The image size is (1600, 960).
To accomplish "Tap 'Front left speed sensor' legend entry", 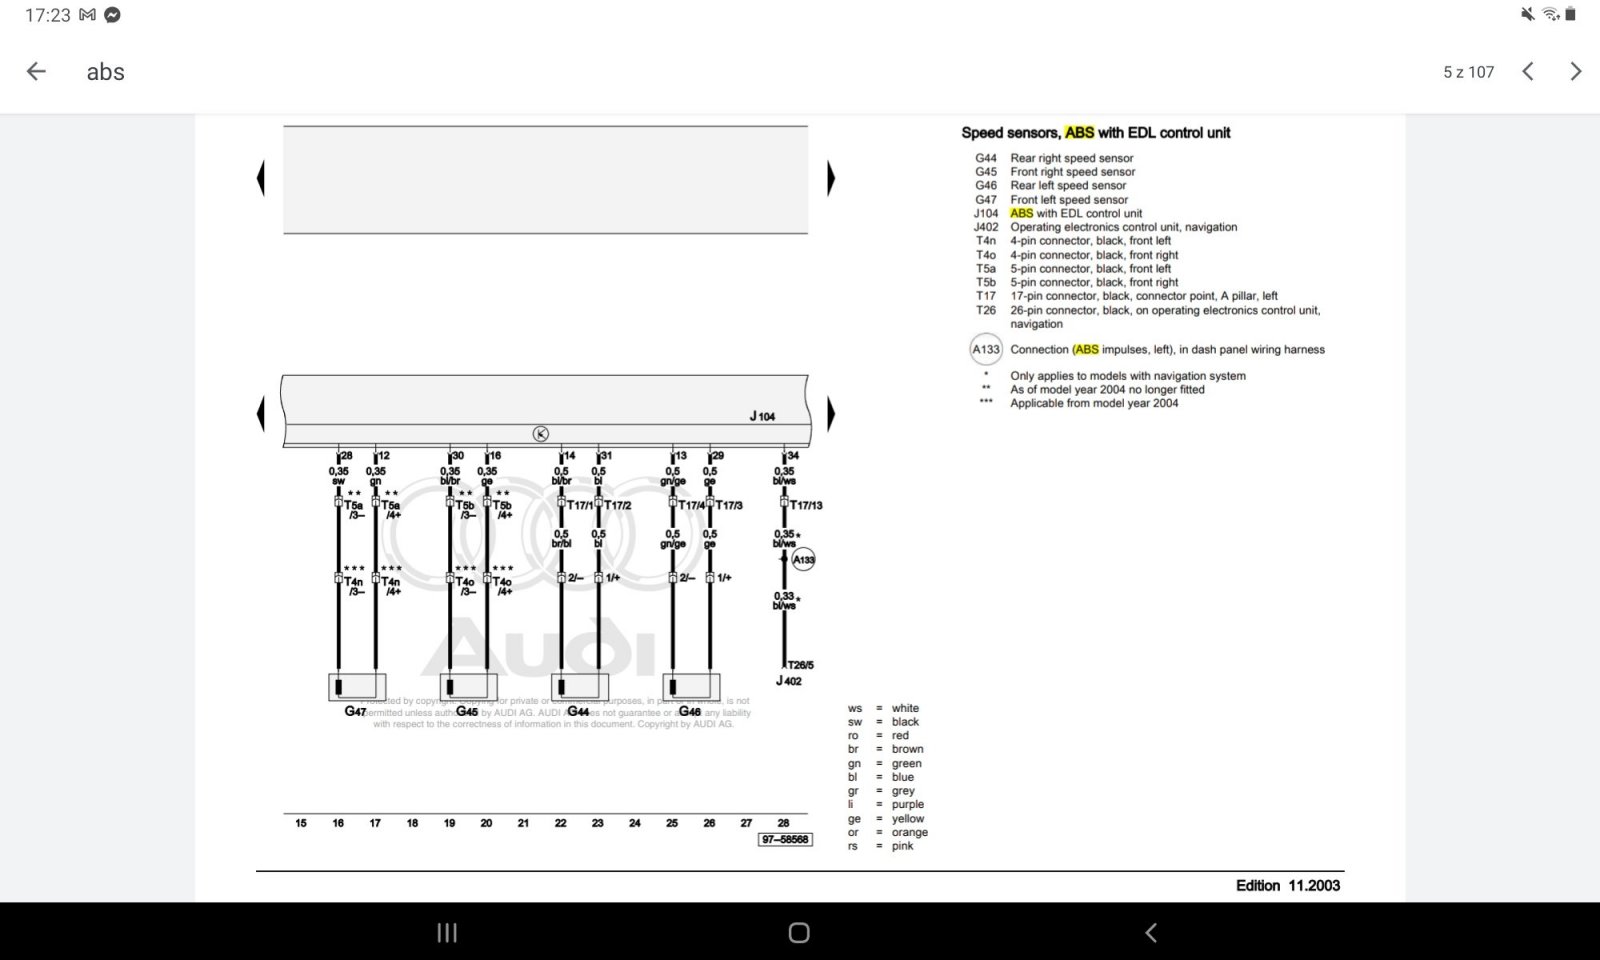I will pyautogui.click(x=1069, y=199).
